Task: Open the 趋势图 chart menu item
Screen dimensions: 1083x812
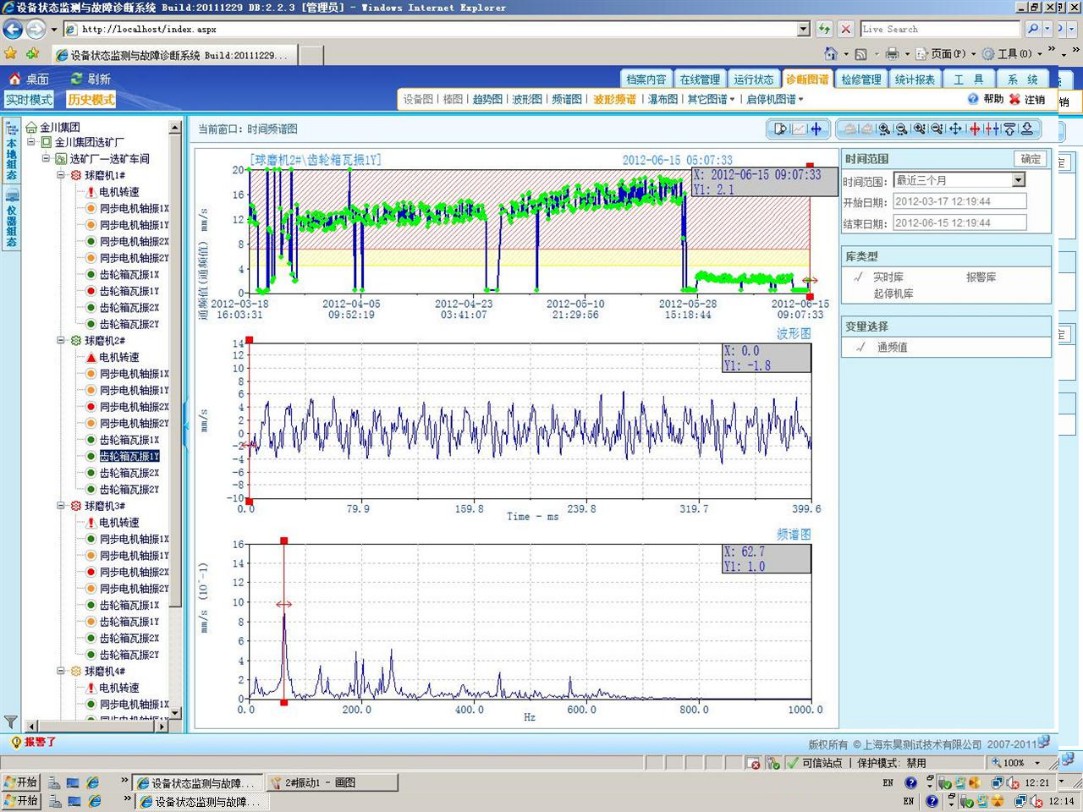Action: click(x=488, y=100)
